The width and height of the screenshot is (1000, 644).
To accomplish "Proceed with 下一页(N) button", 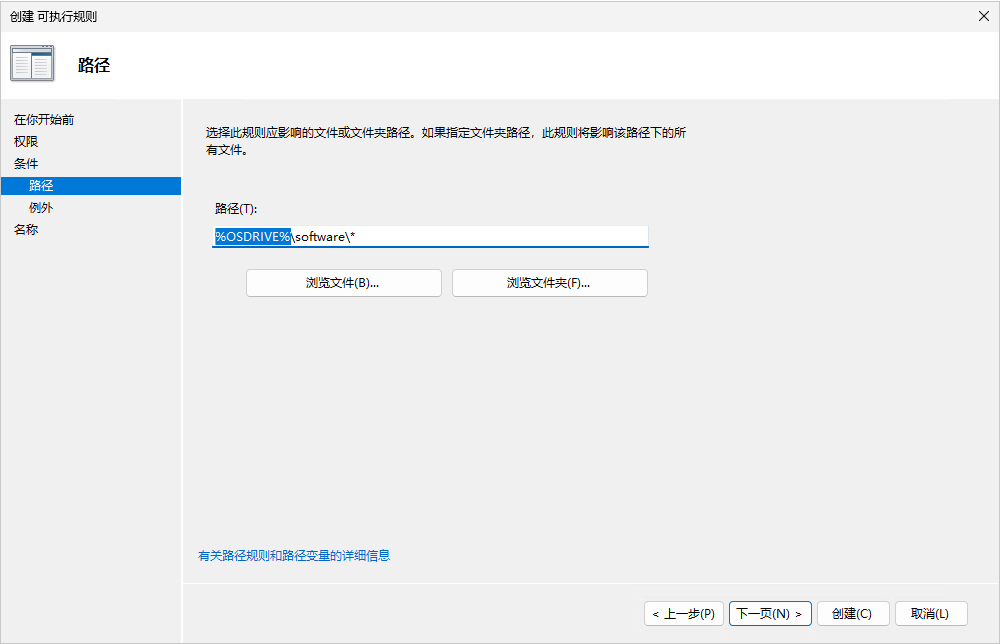I will (770, 614).
